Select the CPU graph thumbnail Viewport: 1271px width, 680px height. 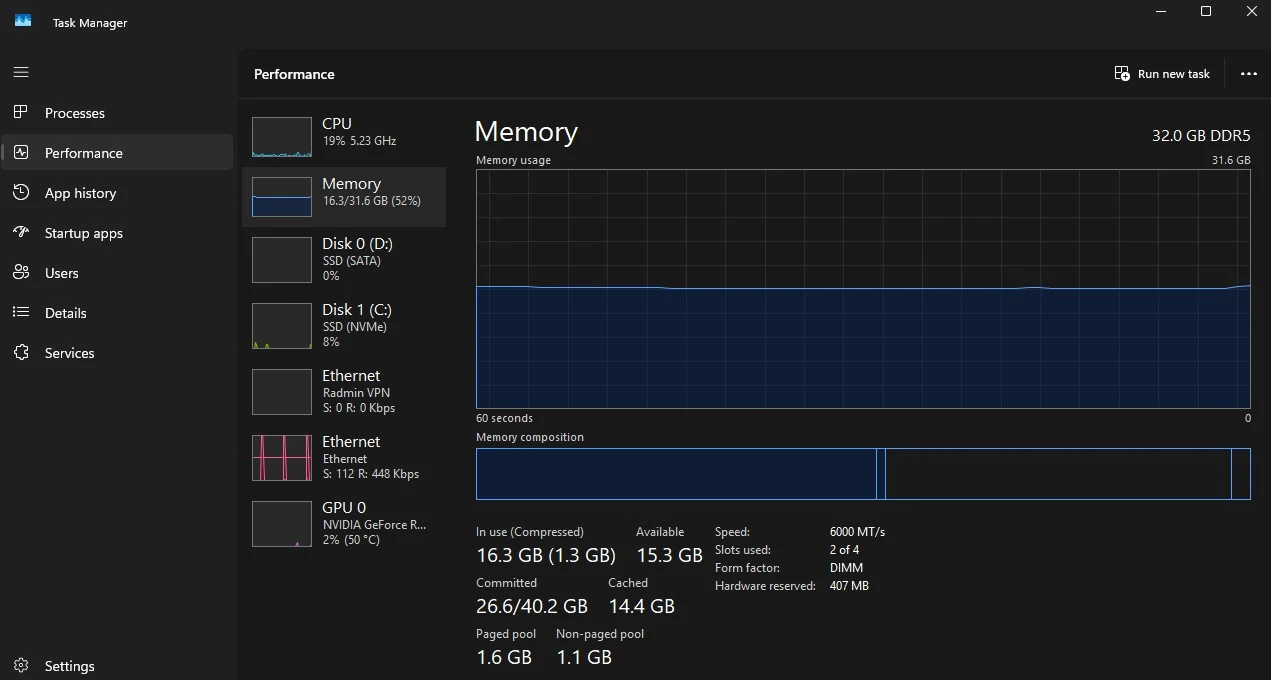tap(282, 137)
